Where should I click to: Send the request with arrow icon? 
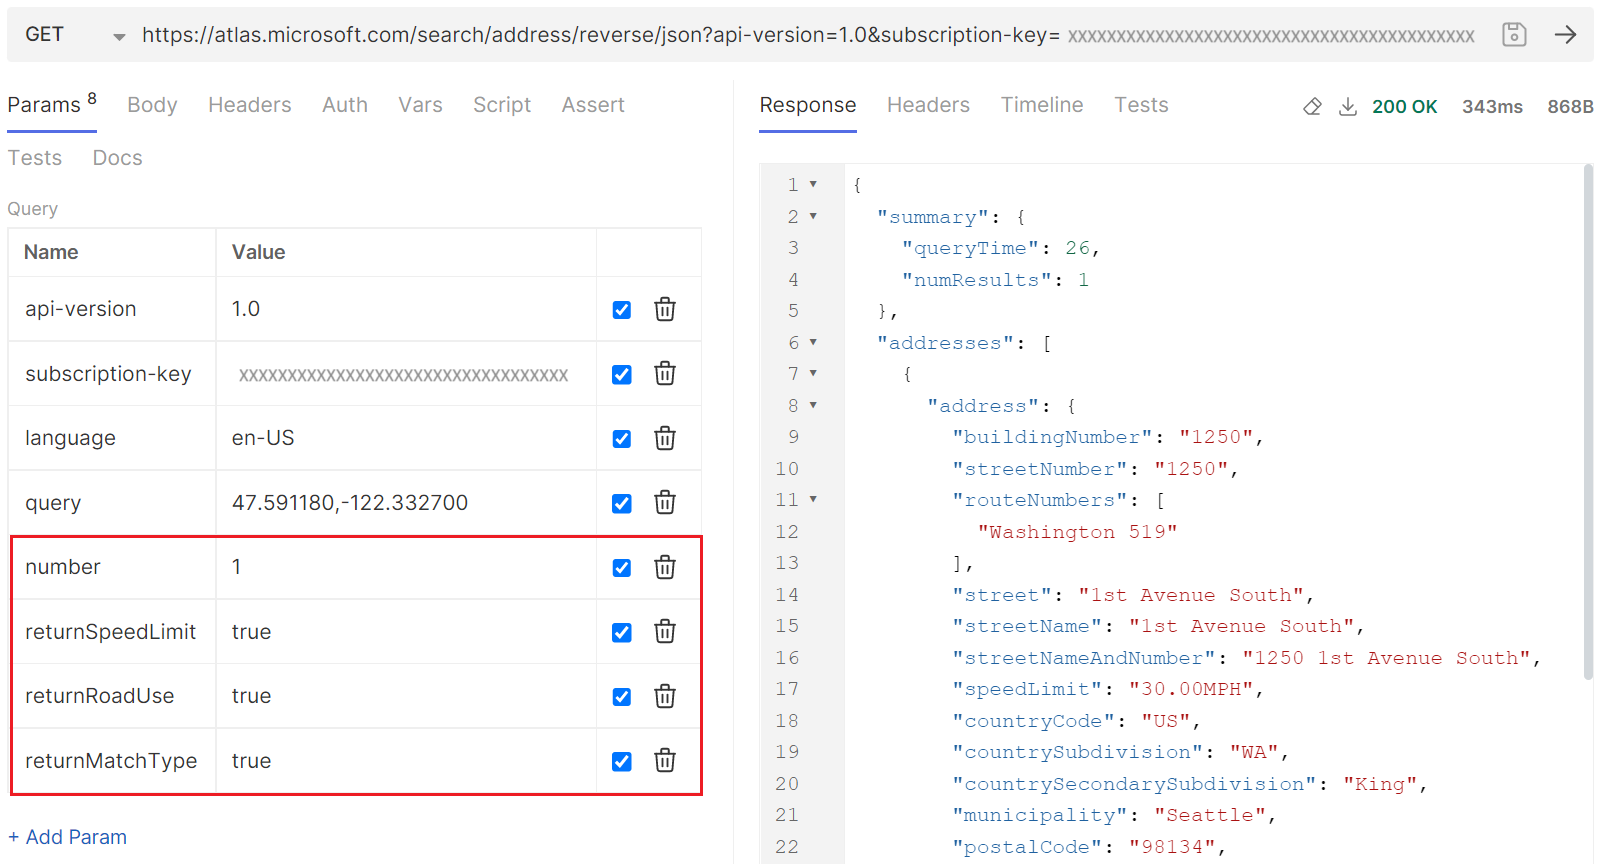click(1565, 35)
